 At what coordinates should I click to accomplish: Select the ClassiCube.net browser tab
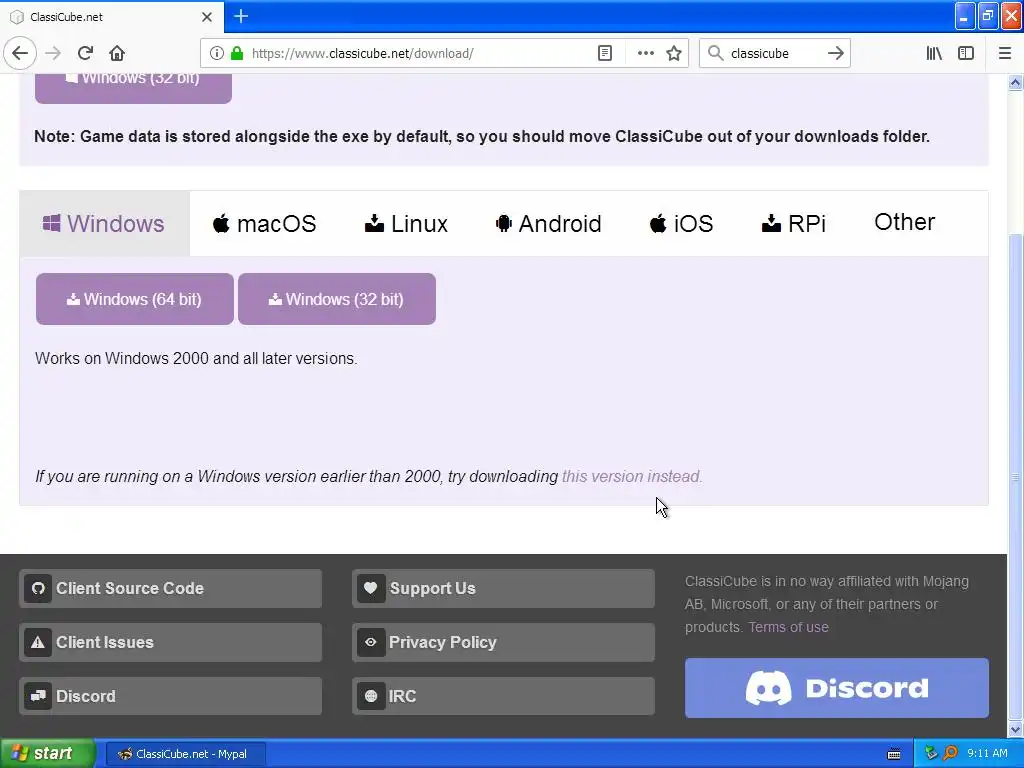112,17
